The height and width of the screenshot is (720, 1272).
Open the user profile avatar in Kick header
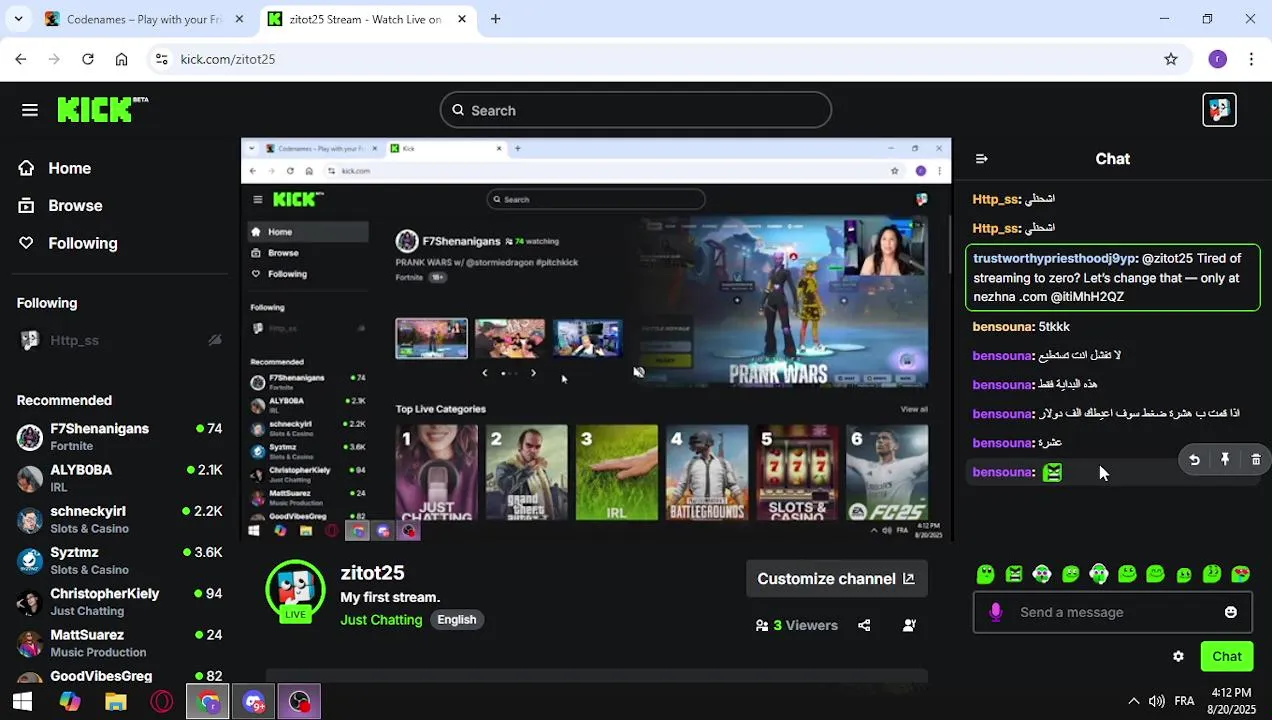(1219, 110)
